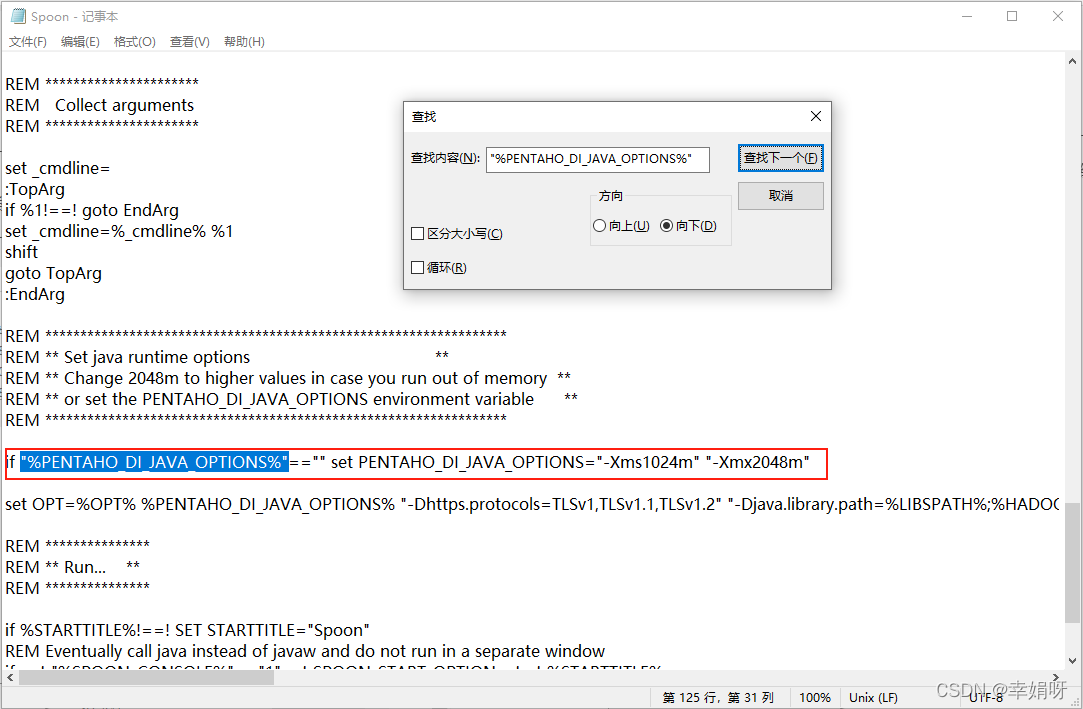Open the 查看(V) menu
The image size is (1083, 709).
(x=190, y=42)
